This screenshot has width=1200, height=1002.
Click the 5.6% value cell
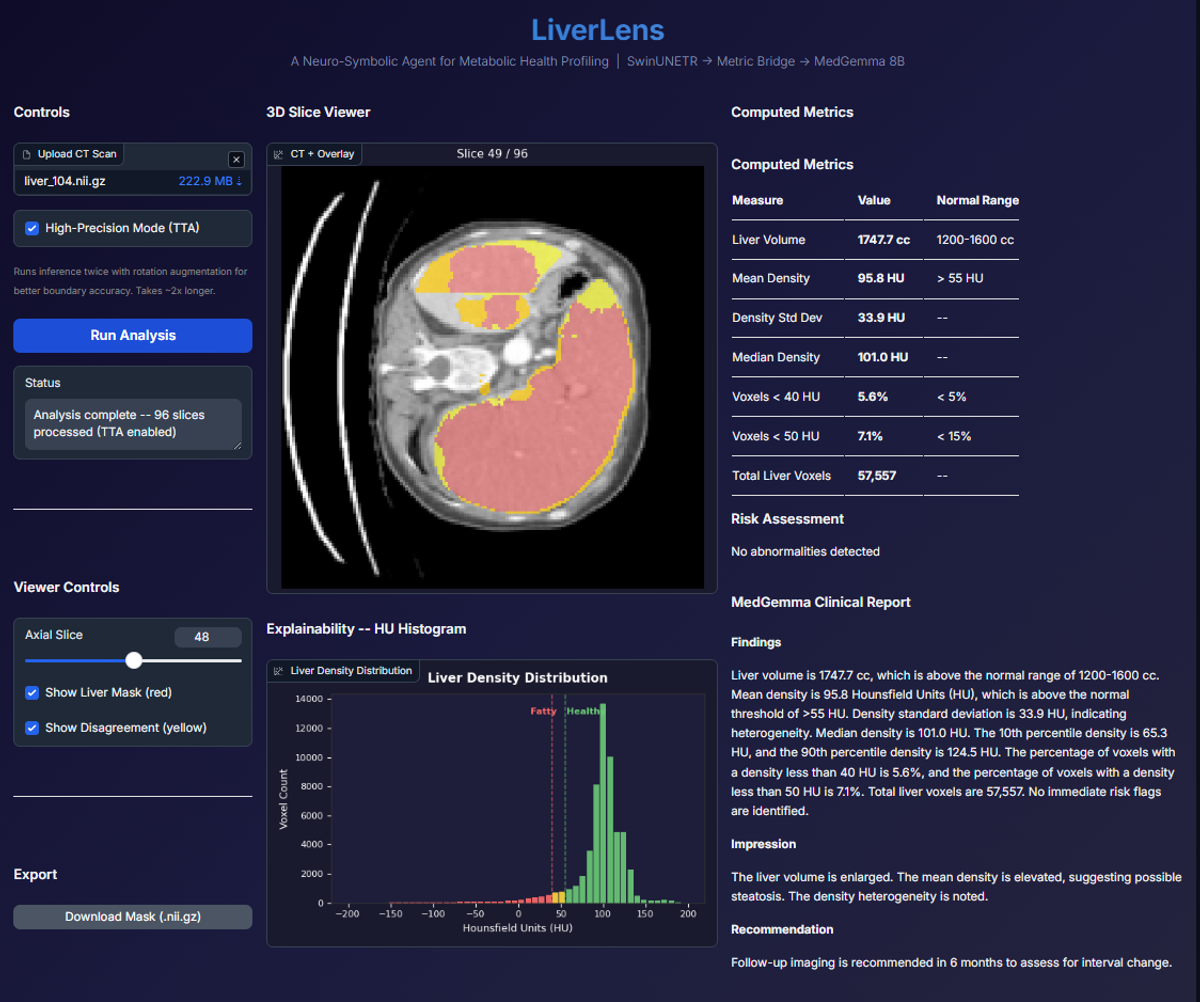pos(873,397)
